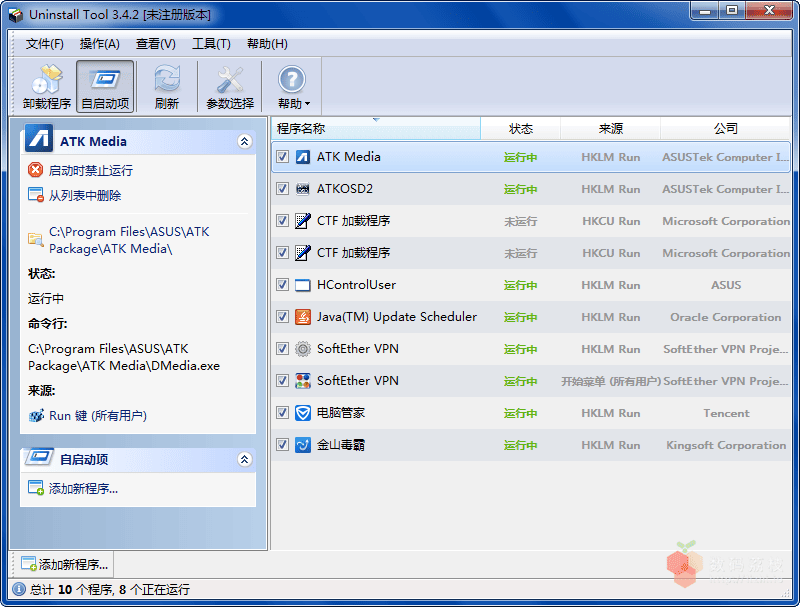Viewport: 800px width, 607px height.
Task: Click the folder icon beside the ASUS path
Action: 36,239
